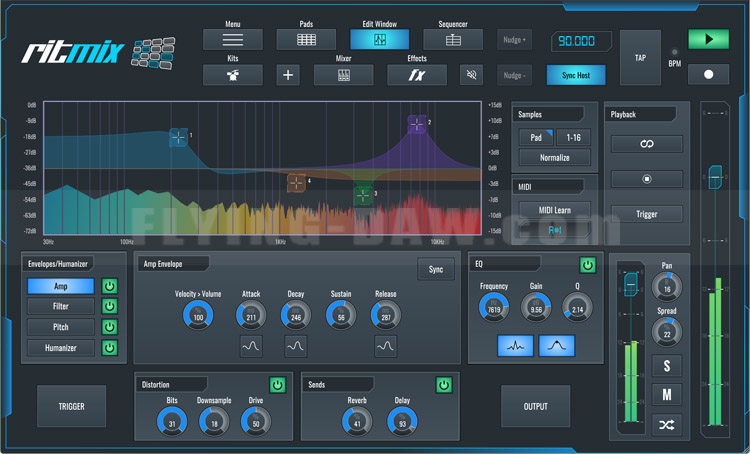Click the Delay send knob
Image resolution: width=750 pixels, height=454 pixels.
402,421
